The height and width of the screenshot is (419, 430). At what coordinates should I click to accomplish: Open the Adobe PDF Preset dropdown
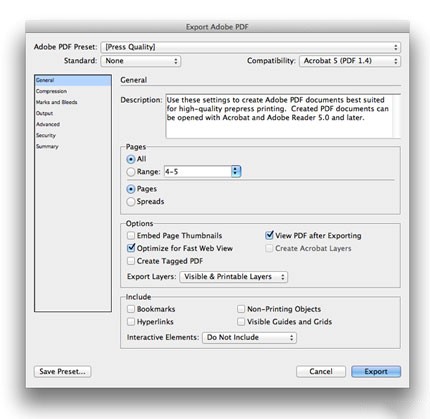(x=250, y=47)
